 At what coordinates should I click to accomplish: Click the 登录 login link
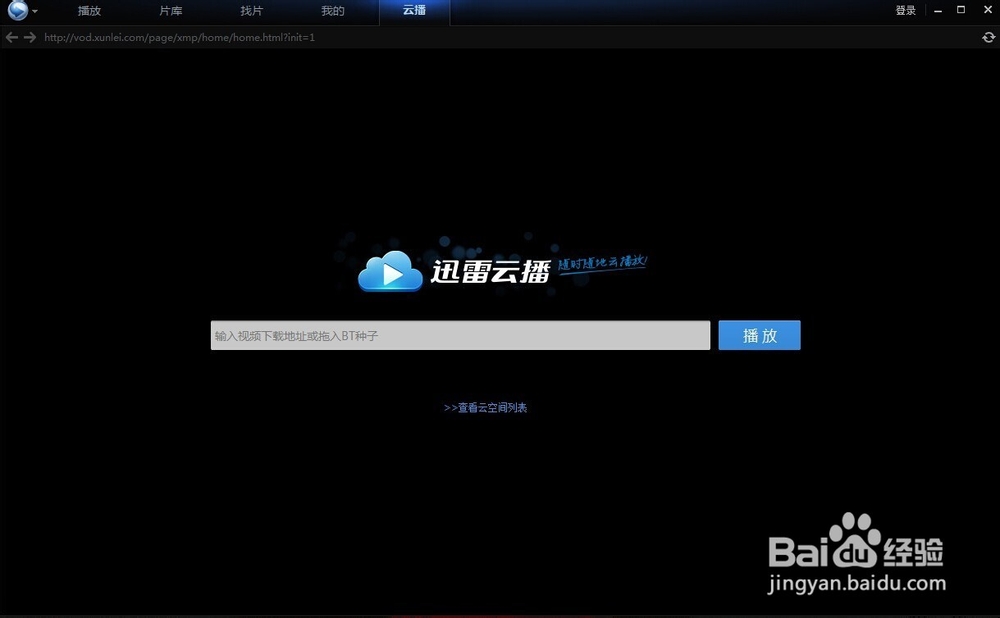point(906,10)
